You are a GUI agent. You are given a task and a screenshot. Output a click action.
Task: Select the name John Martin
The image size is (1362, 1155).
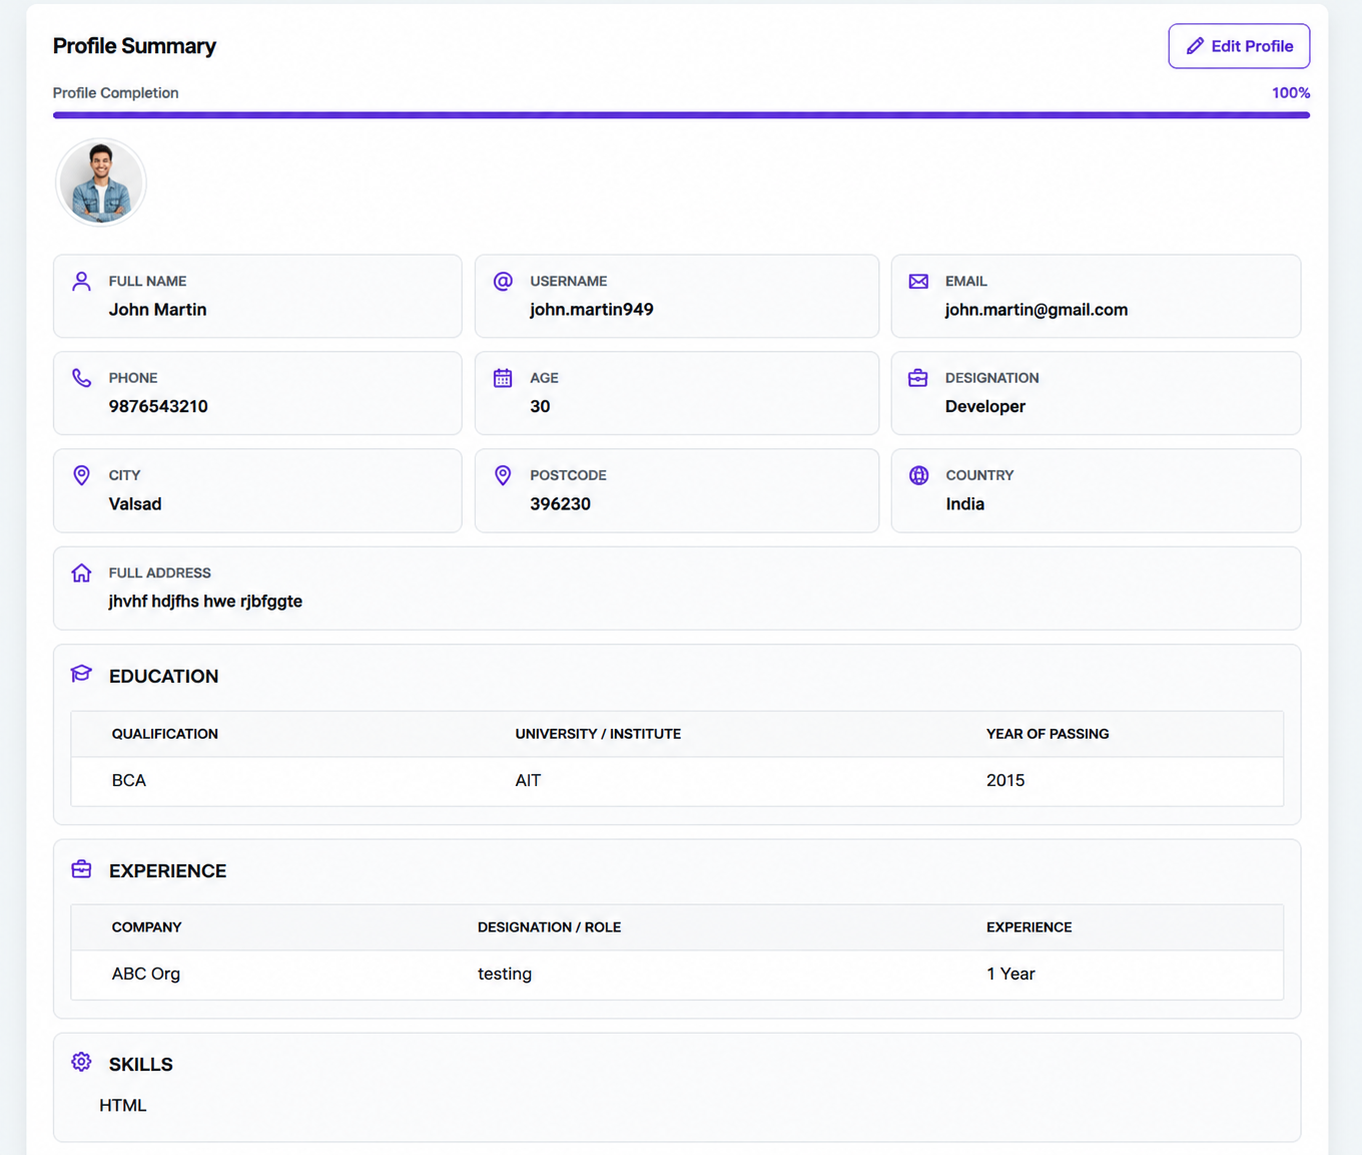point(158,310)
